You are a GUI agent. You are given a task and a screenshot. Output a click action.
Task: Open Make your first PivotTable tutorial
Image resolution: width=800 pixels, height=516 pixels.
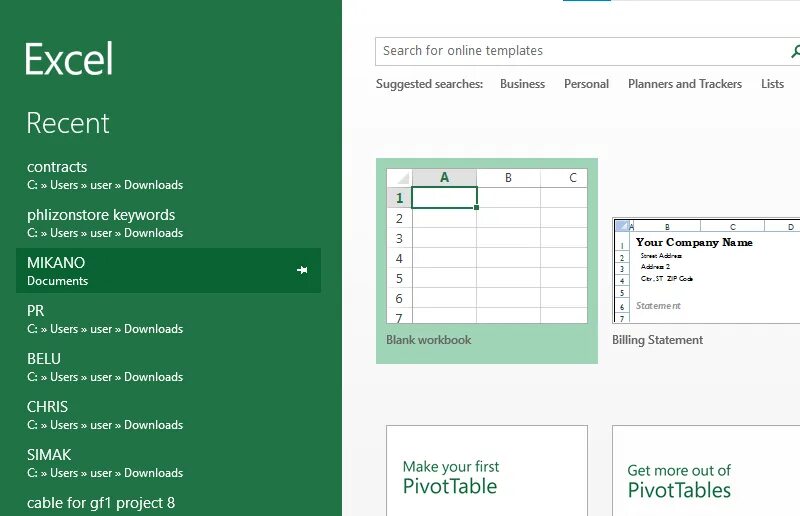pos(487,471)
